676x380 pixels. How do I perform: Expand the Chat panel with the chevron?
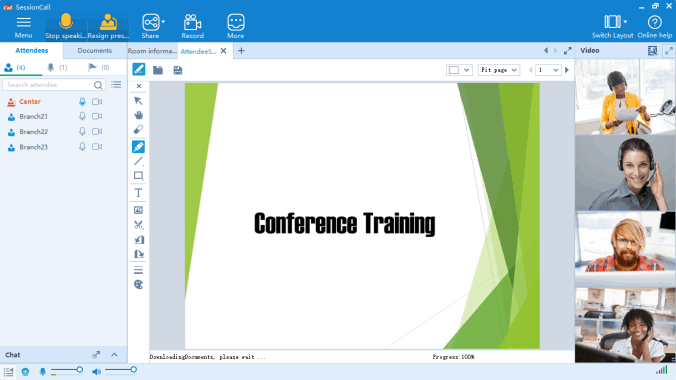(114, 355)
